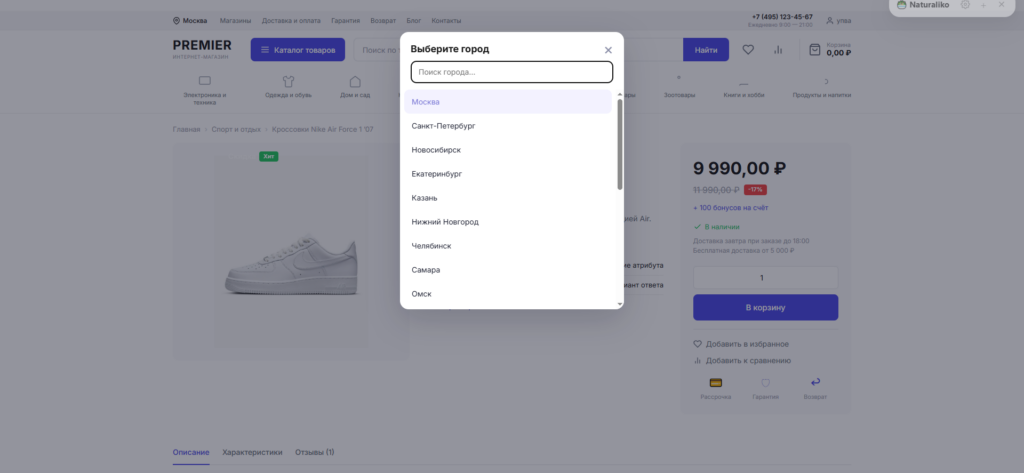The height and width of the screenshot is (473, 1024).
Task: Select Электроника и техника category icon
Action: click(204, 81)
